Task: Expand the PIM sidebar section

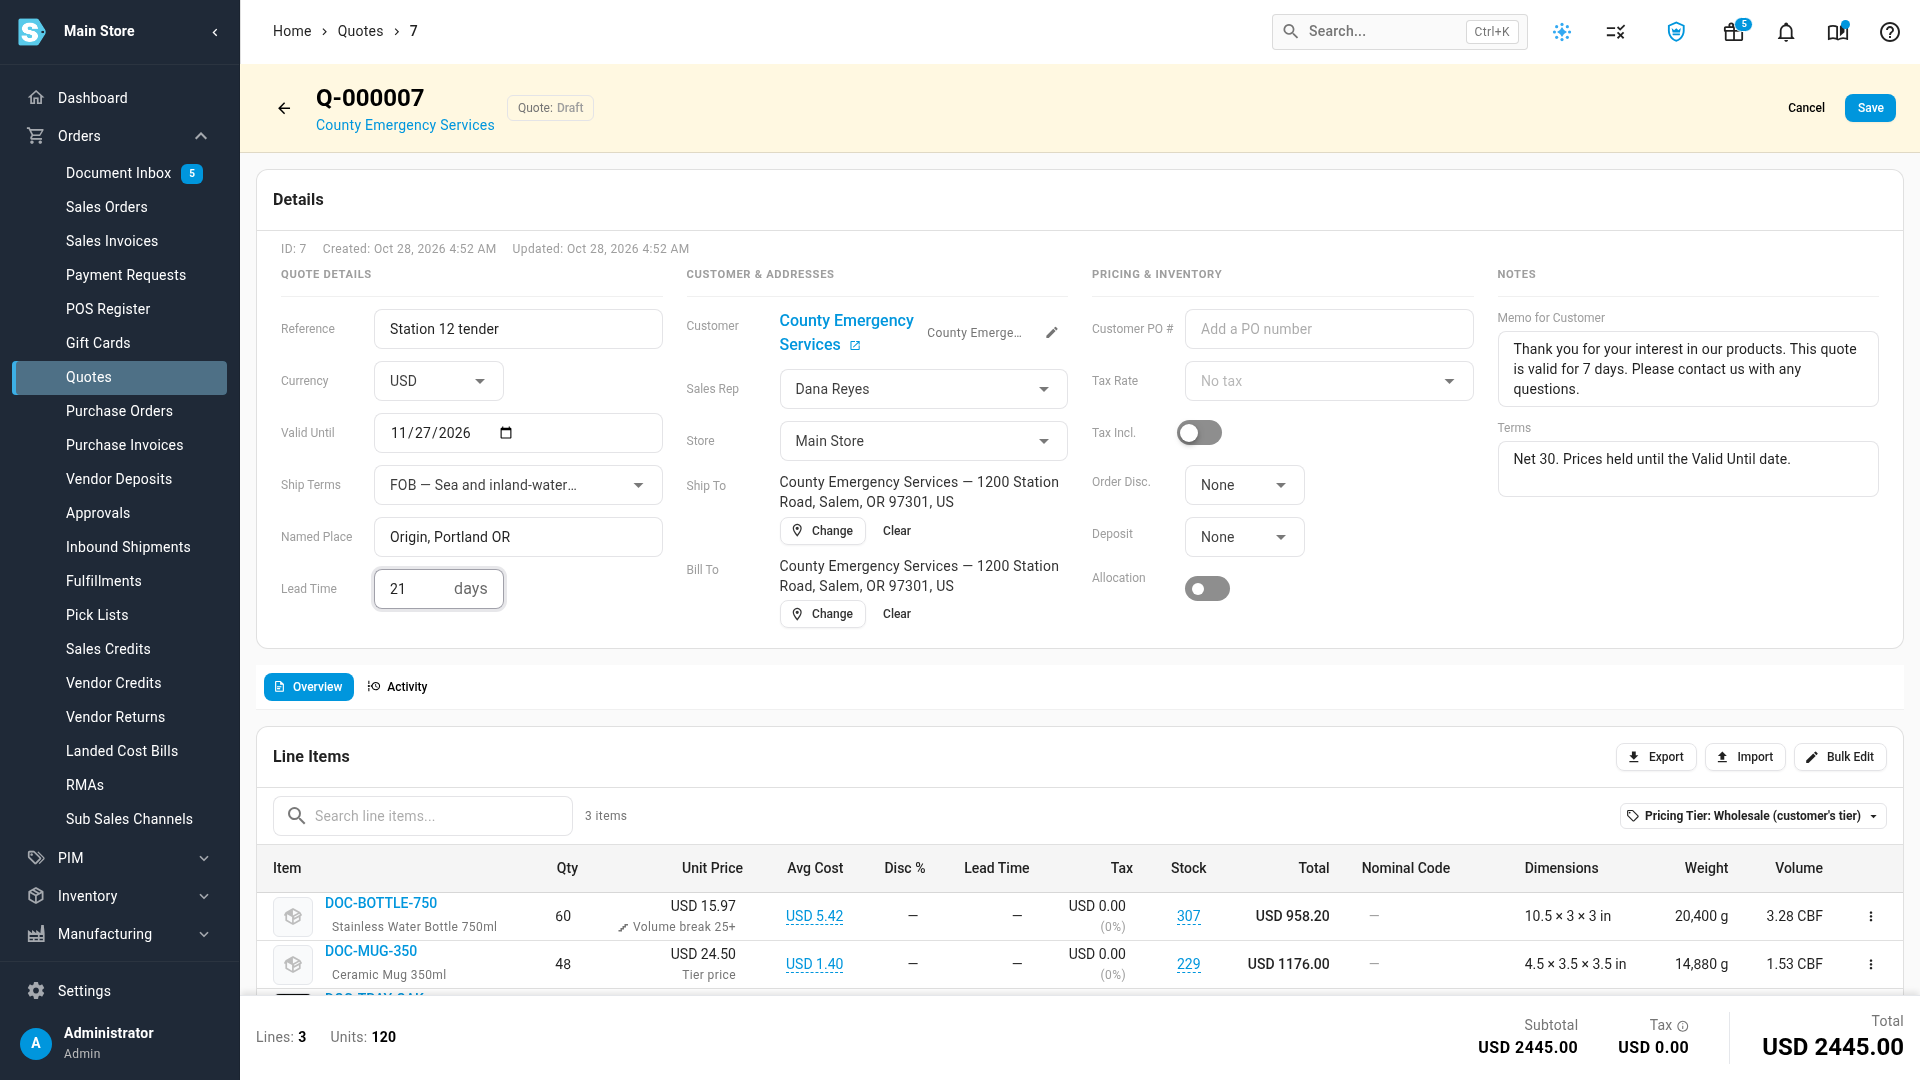Action: pos(120,858)
